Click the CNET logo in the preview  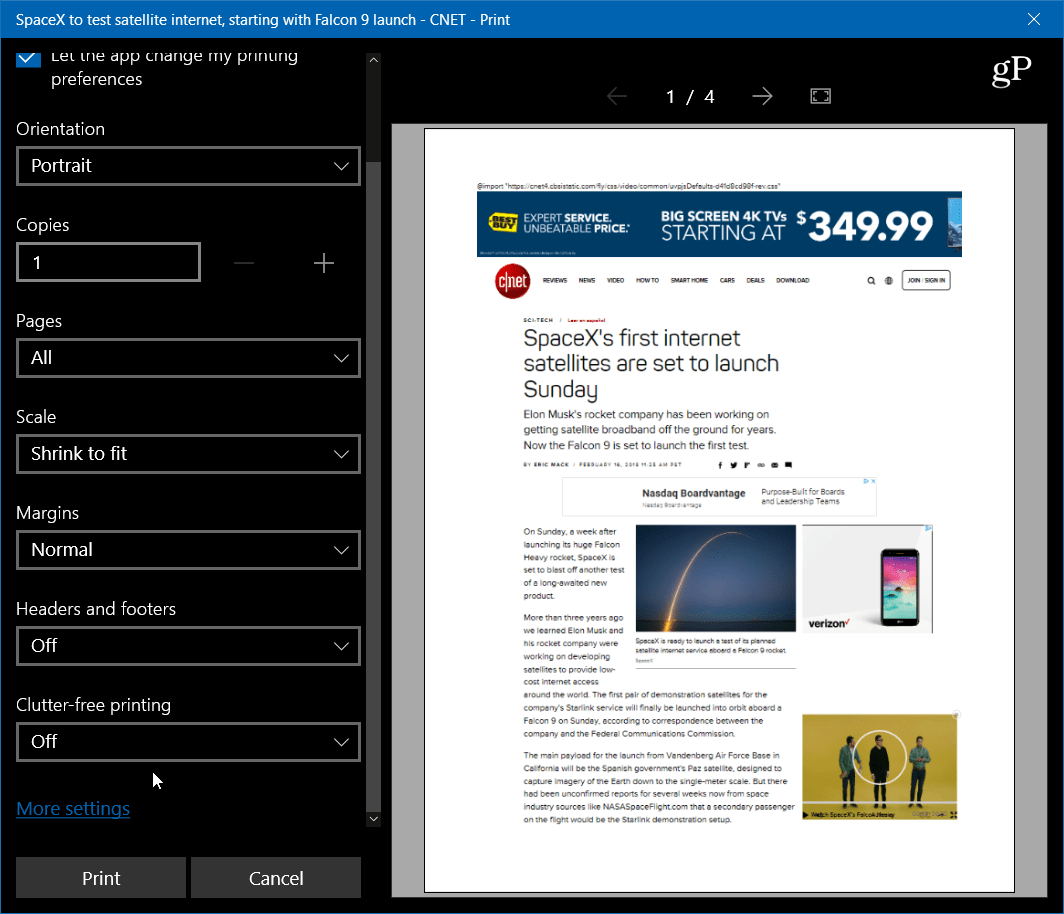[512, 280]
